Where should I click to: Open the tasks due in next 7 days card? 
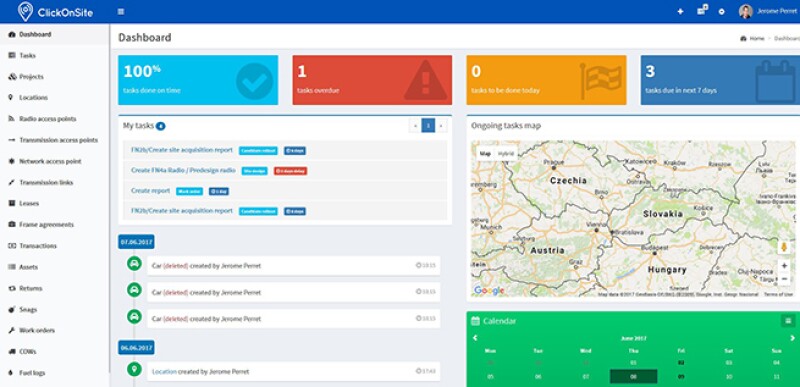720,80
